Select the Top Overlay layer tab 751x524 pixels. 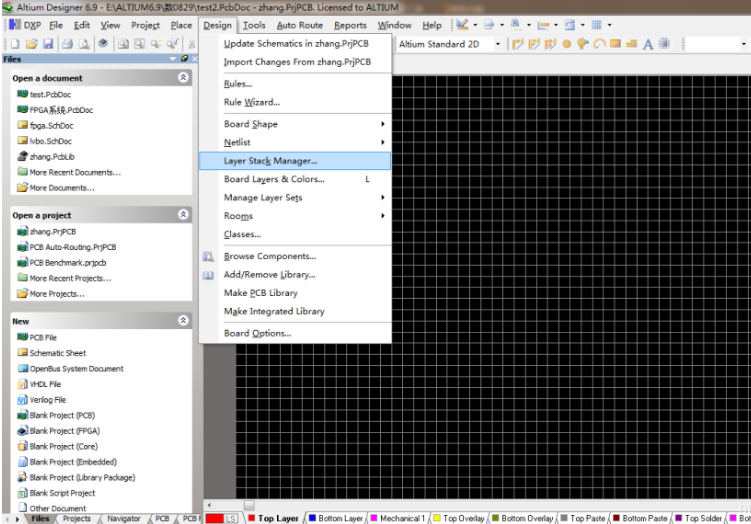pyautogui.click(x=459, y=518)
